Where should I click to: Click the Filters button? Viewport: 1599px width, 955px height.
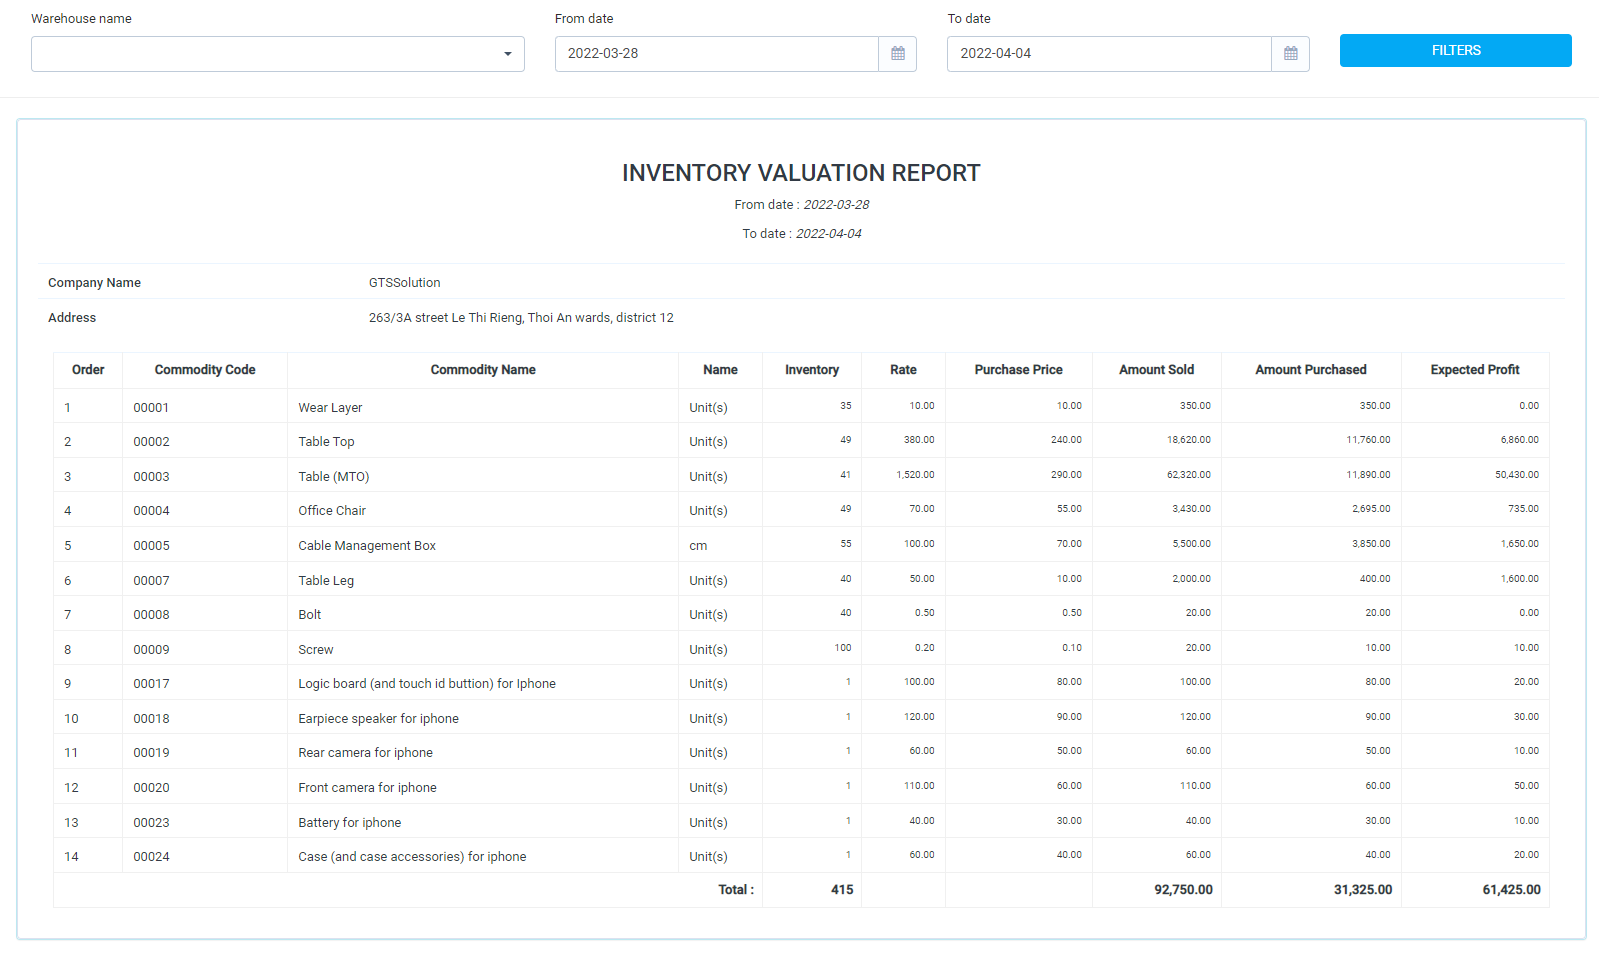pyautogui.click(x=1455, y=51)
